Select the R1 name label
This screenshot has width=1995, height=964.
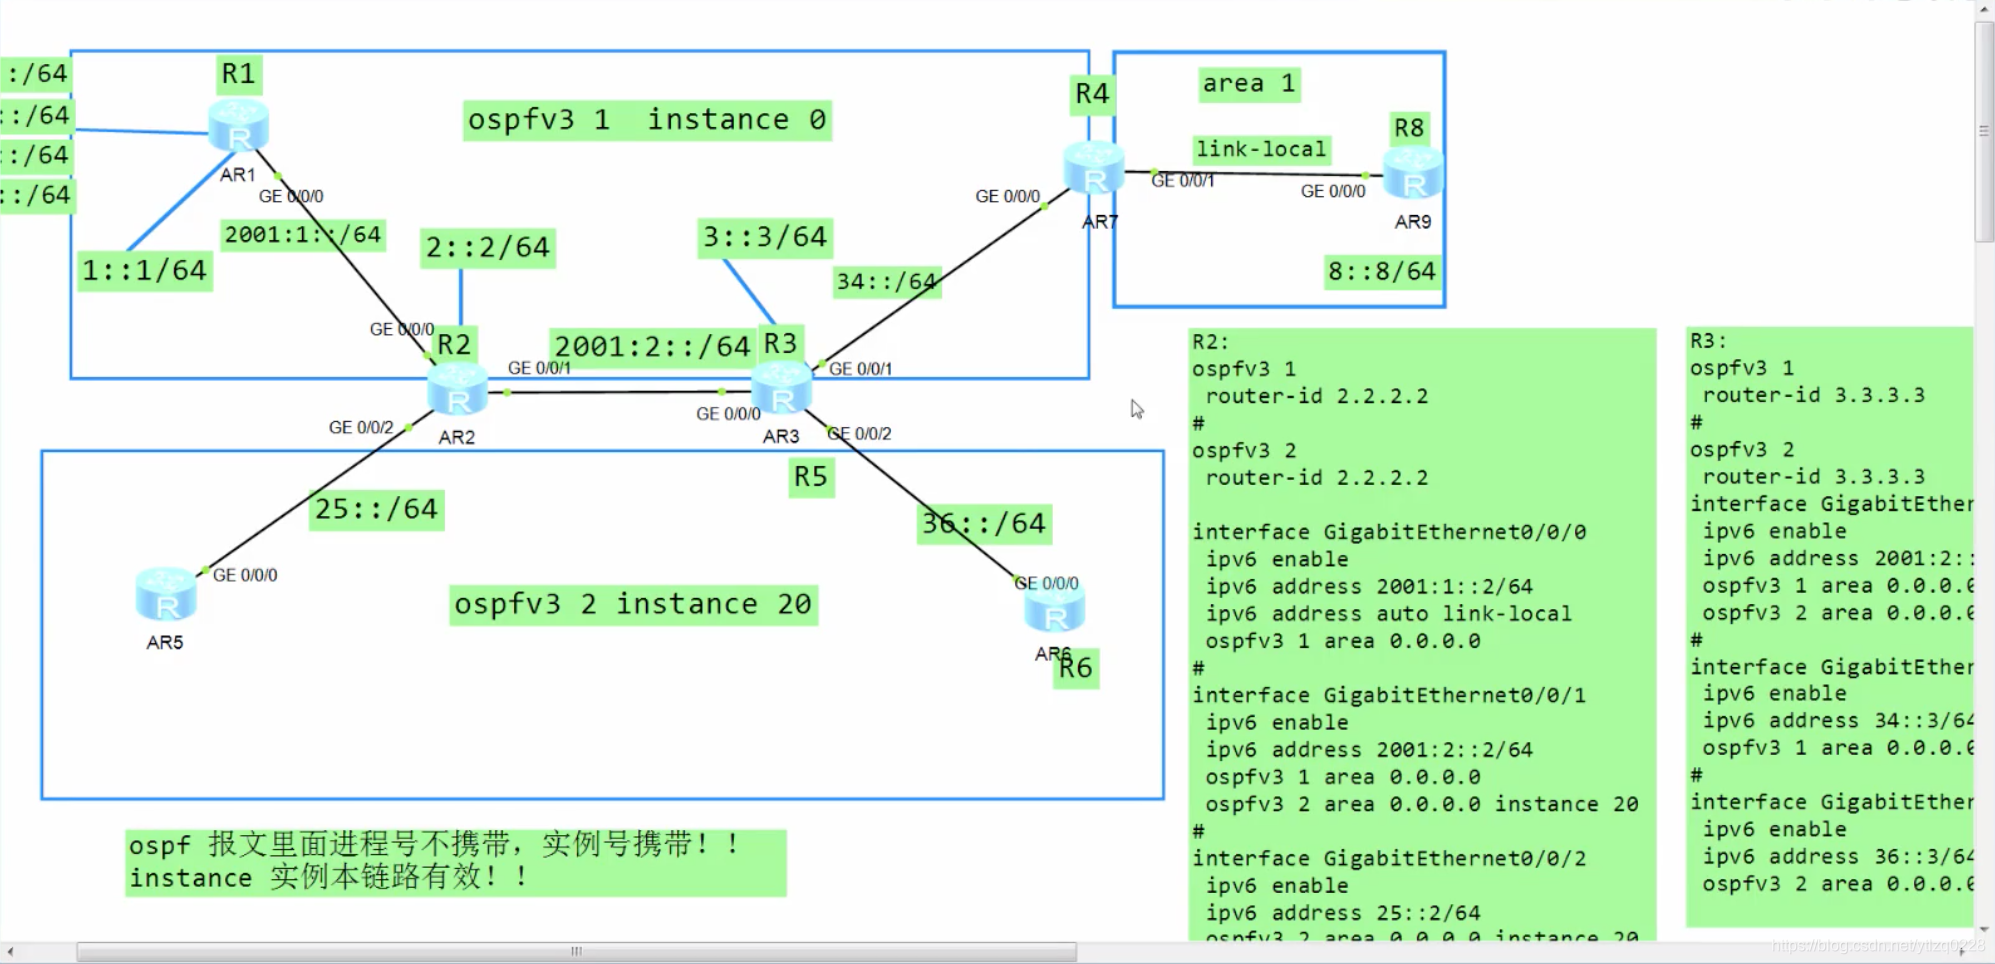click(238, 74)
